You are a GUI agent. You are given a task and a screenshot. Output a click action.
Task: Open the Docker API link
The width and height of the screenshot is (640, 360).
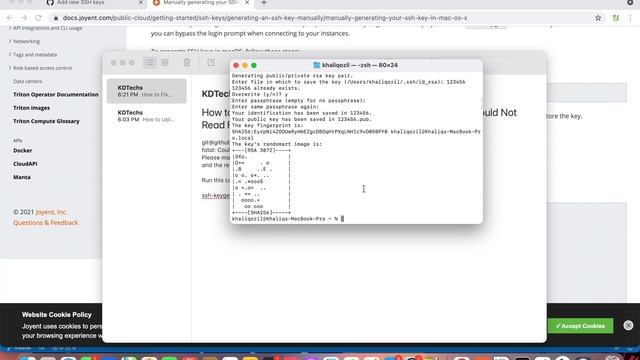click(x=22, y=150)
